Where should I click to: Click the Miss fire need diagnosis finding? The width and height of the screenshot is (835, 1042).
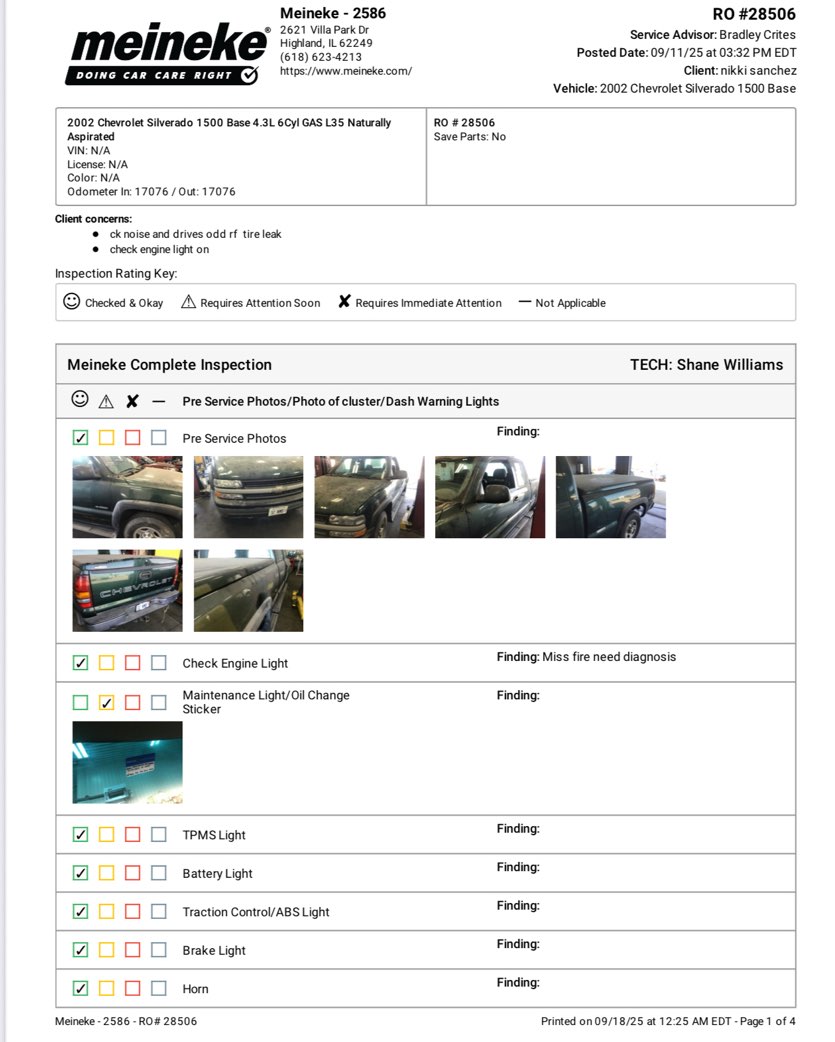click(608, 657)
